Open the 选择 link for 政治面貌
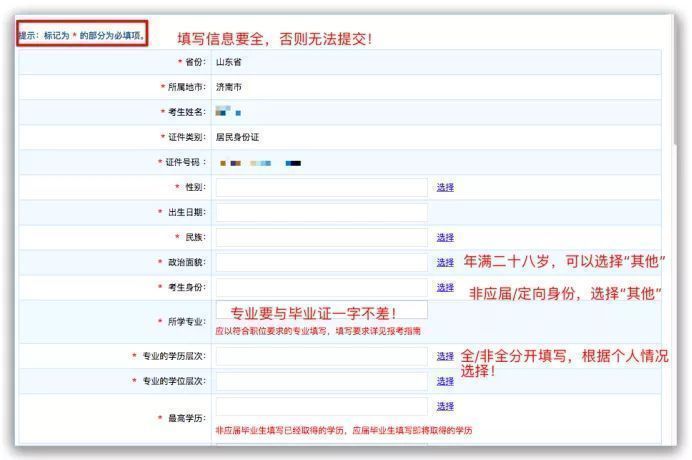 pyautogui.click(x=445, y=263)
